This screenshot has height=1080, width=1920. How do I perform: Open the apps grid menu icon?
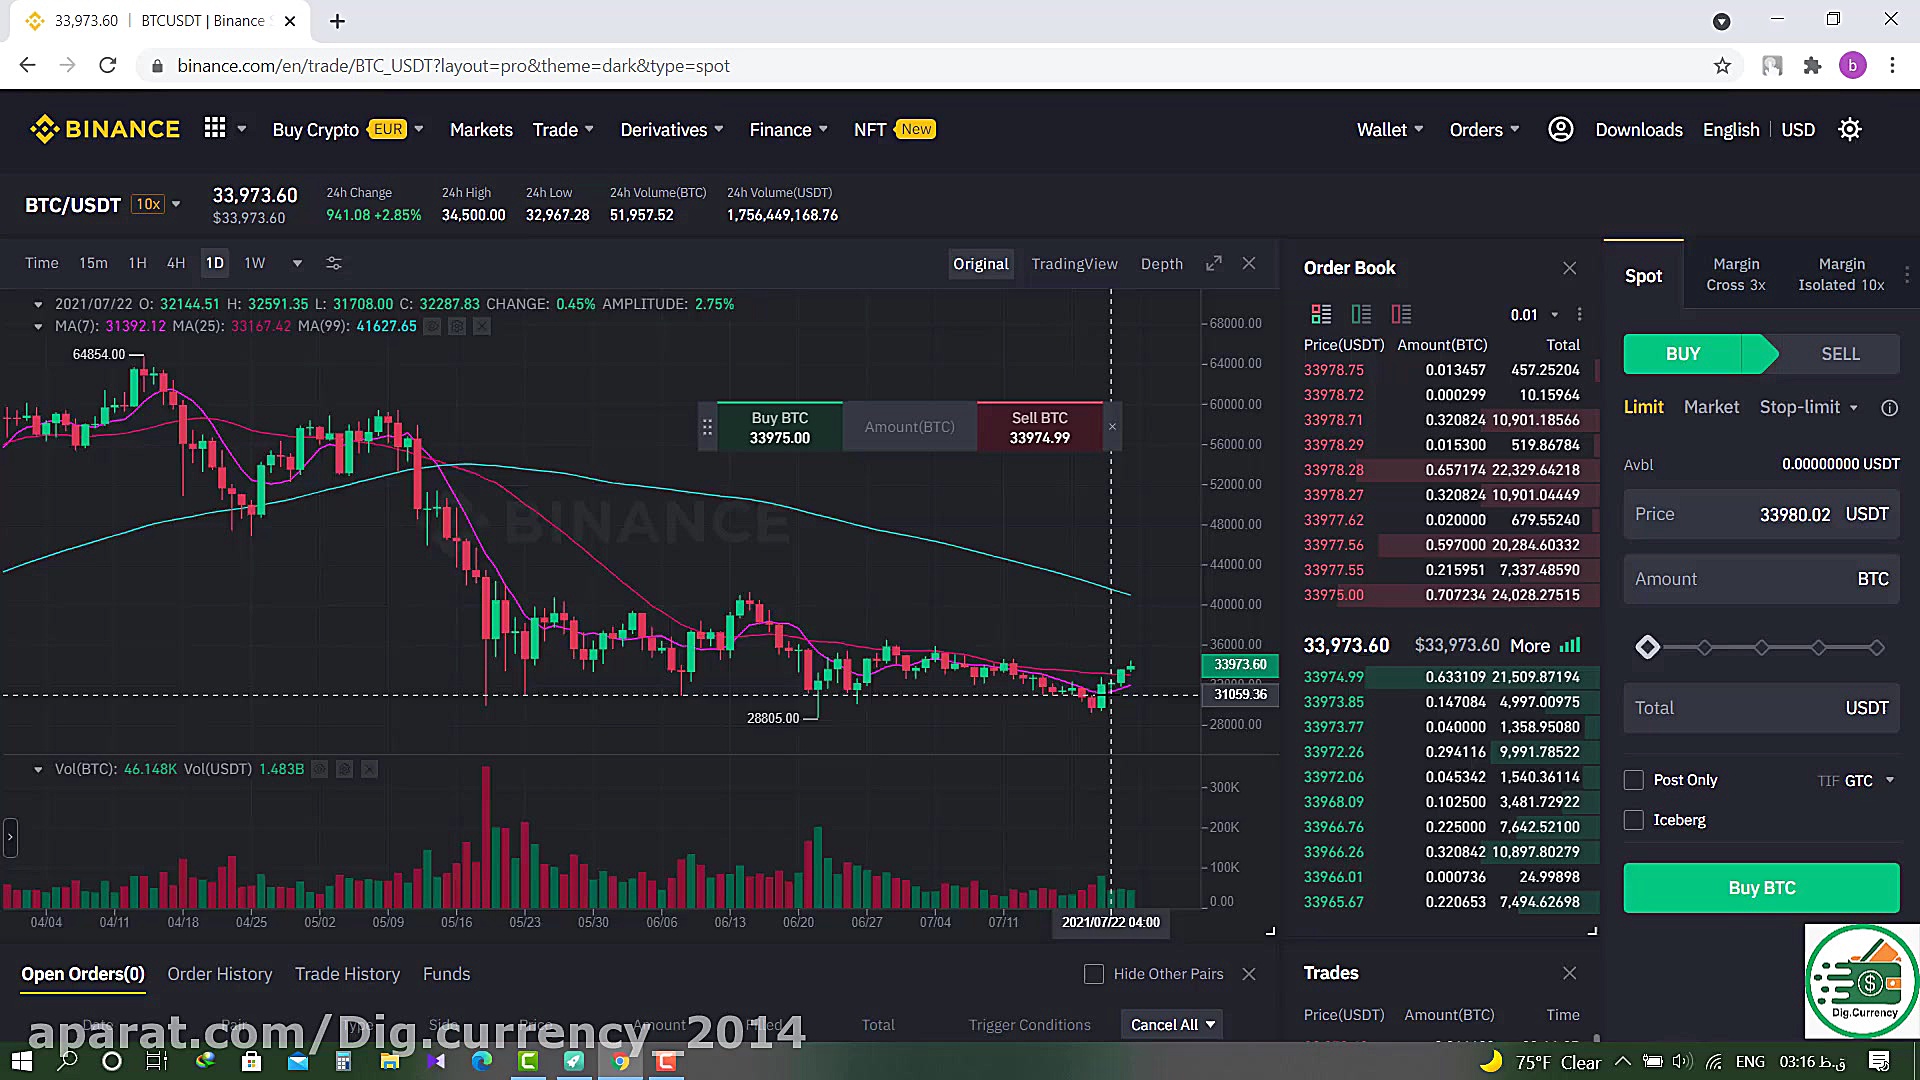215,128
